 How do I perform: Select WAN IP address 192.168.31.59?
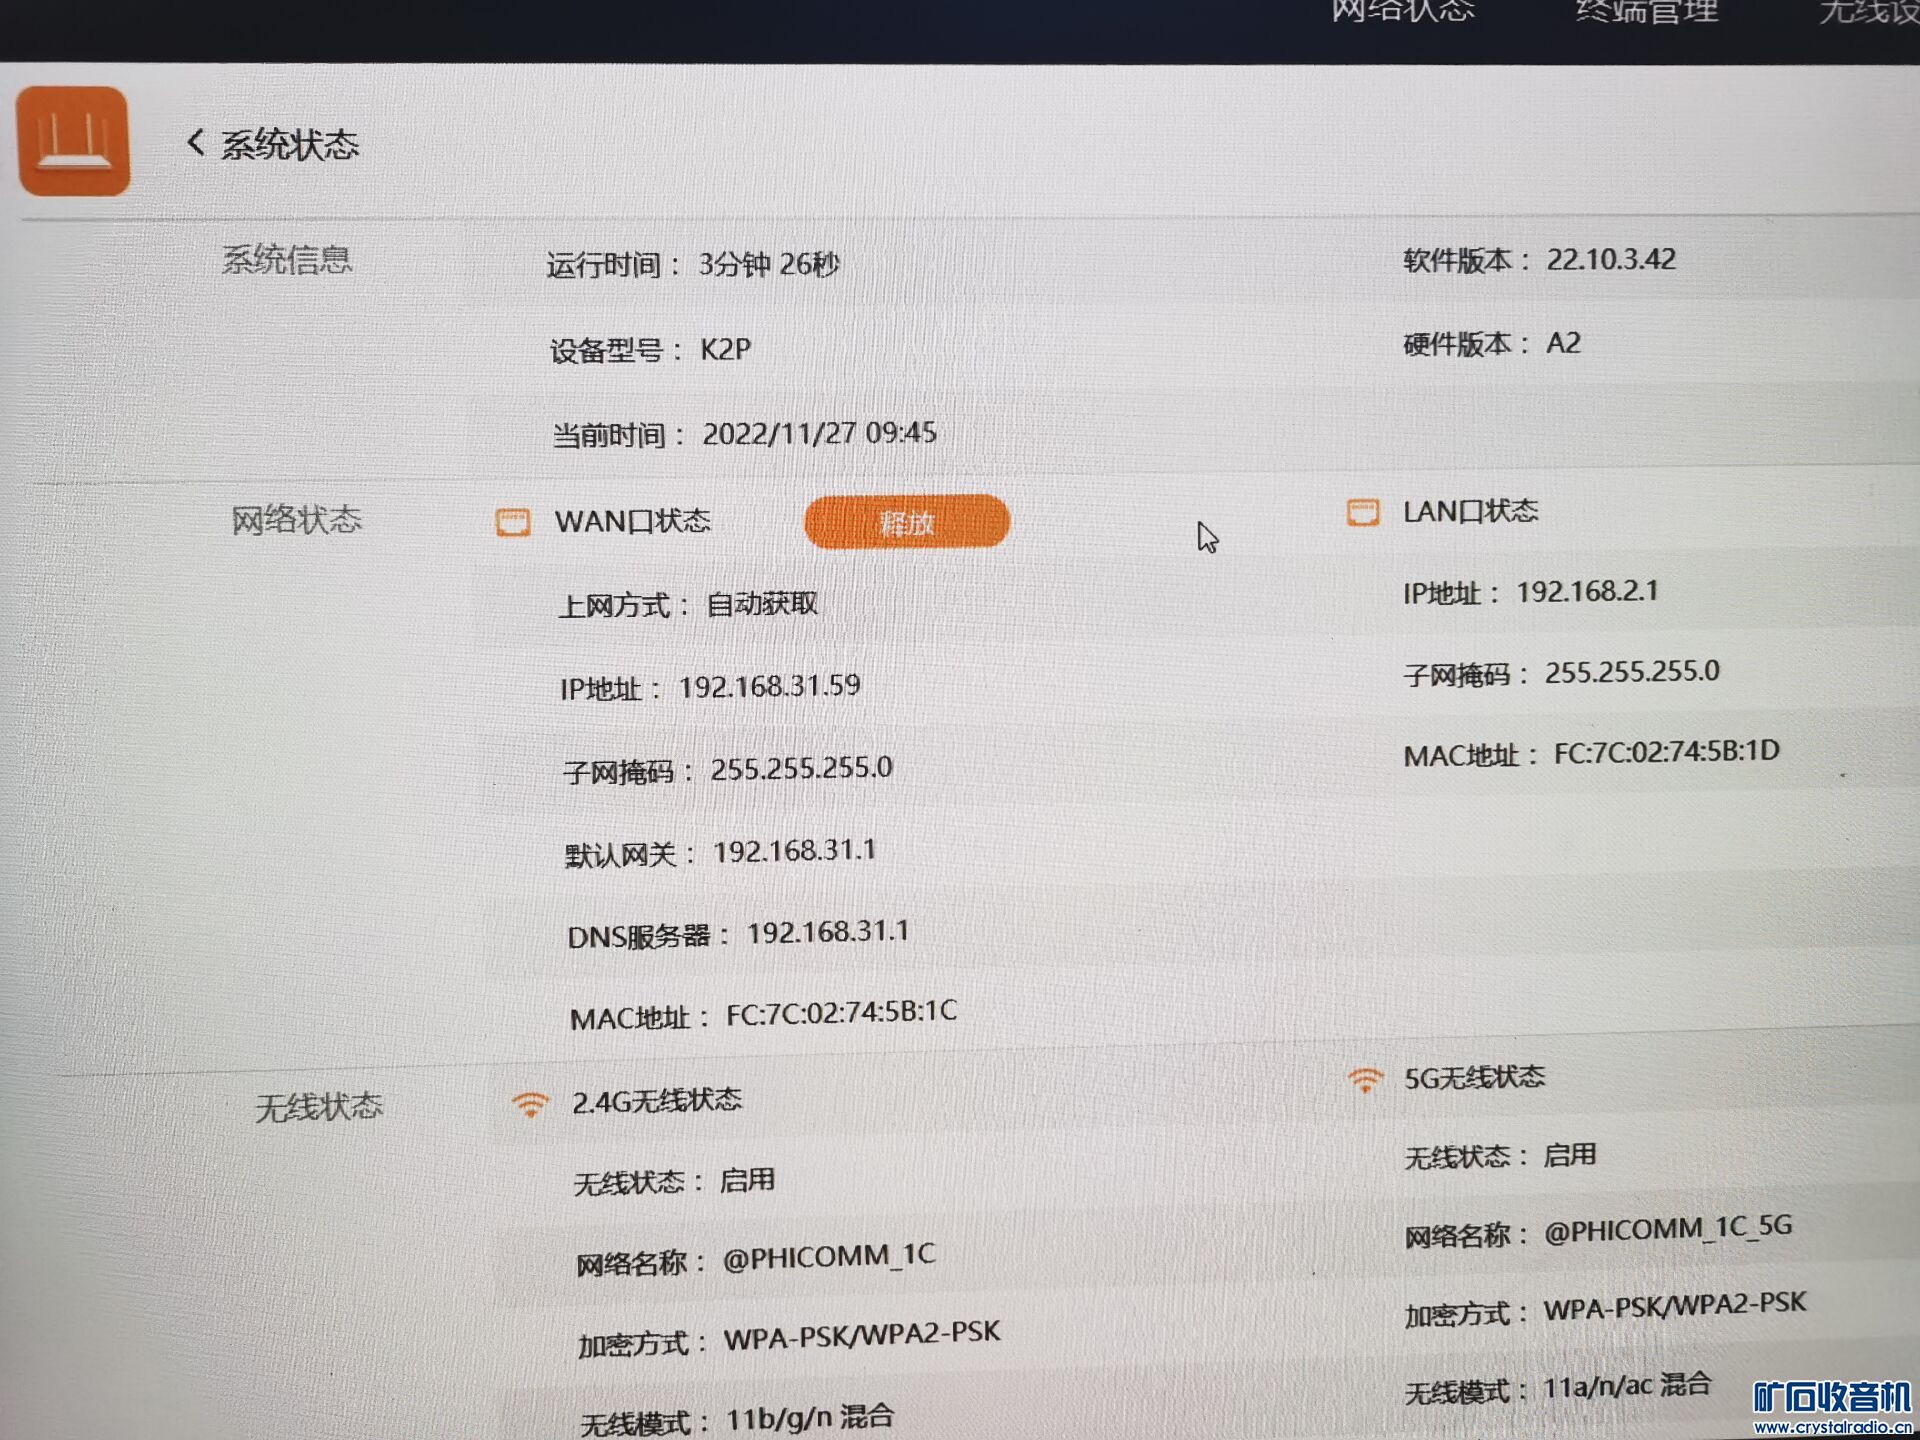tap(769, 686)
